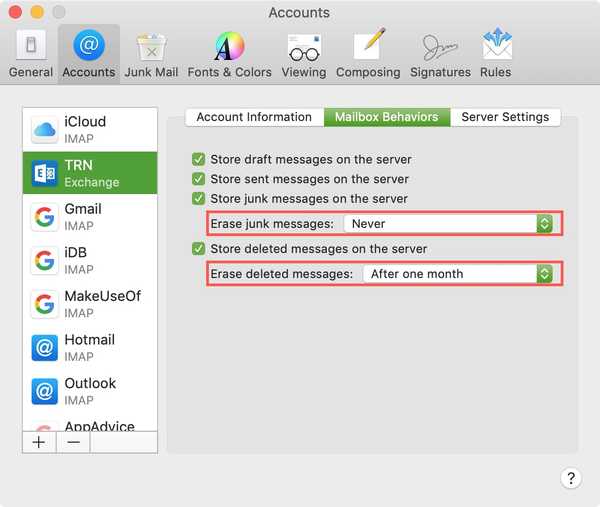Screen dimensions: 600x507
Task: Open Viewing preferences glasses icon
Action: (x=304, y=48)
